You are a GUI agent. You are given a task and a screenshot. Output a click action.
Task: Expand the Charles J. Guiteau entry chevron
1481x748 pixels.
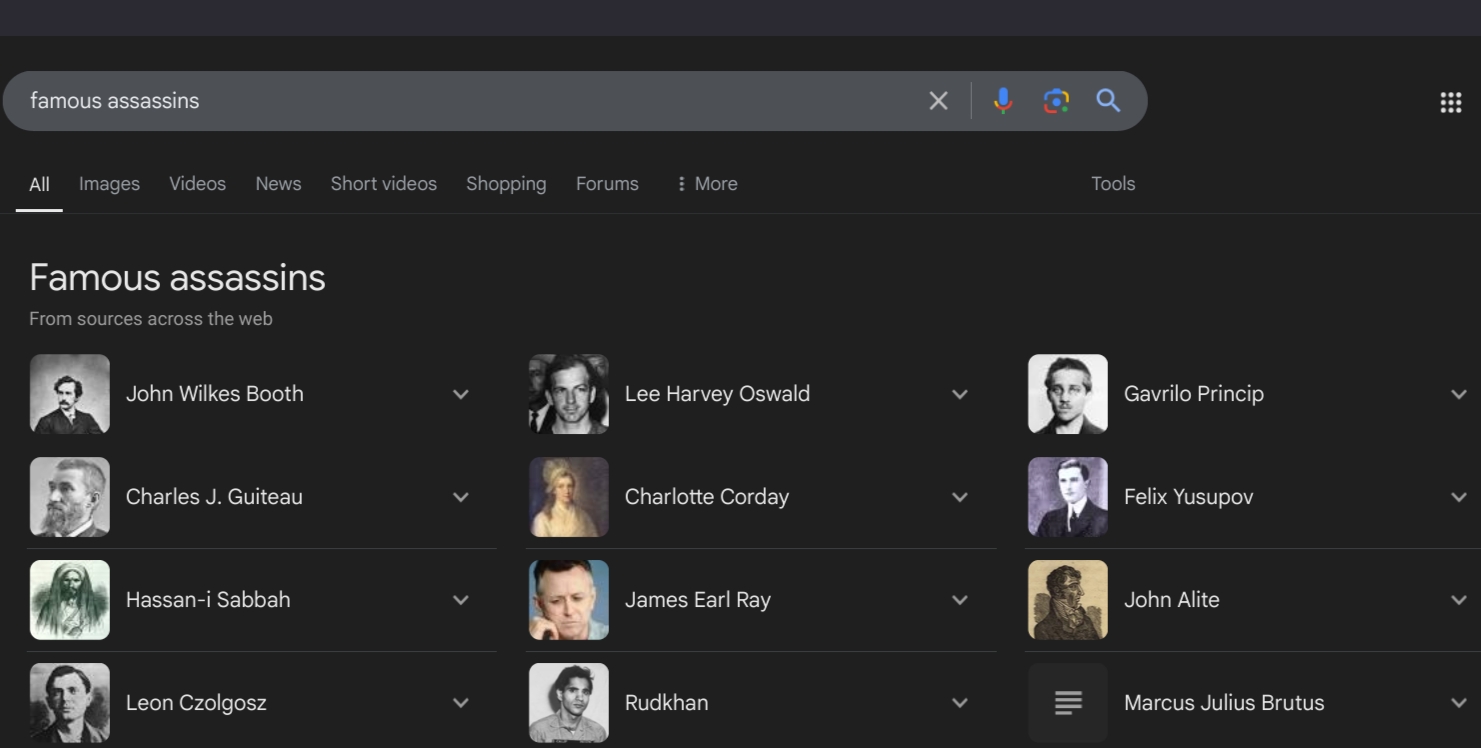click(461, 497)
